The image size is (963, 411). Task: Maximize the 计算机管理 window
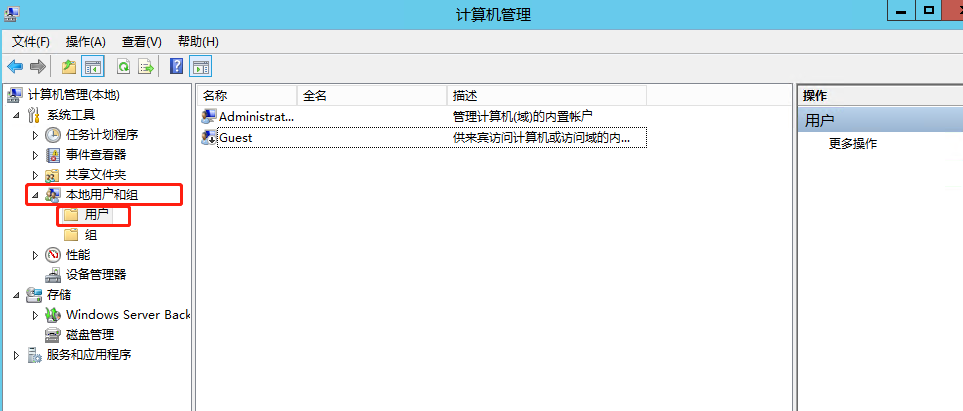929,9
